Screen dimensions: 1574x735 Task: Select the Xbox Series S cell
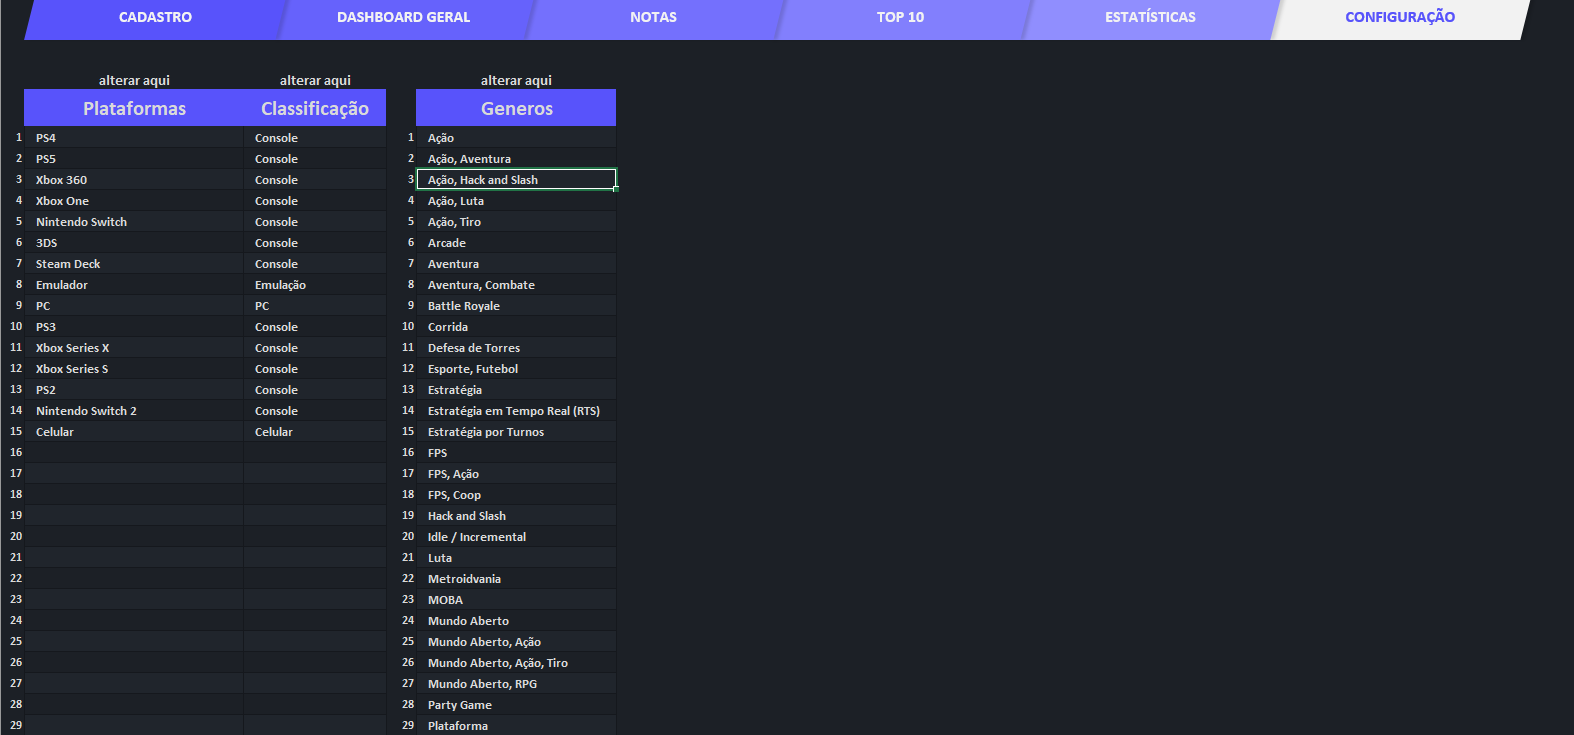[x=134, y=369]
